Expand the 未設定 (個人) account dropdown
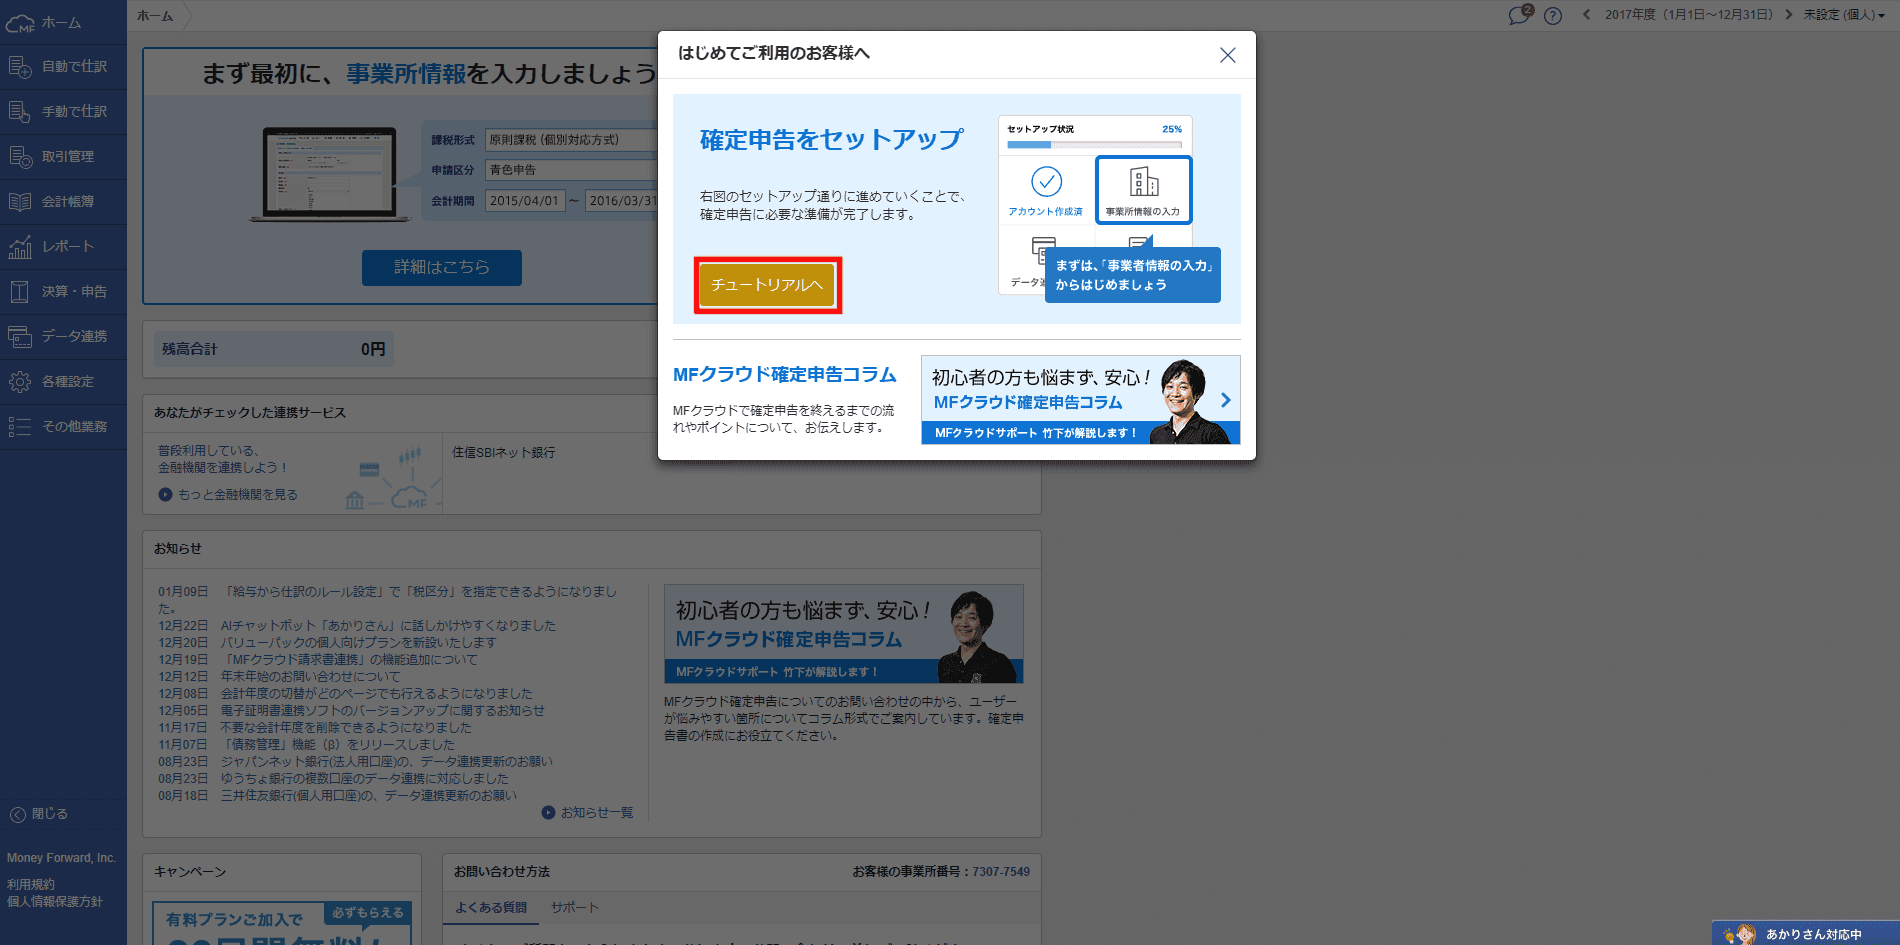1900x945 pixels. [x=1844, y=15]
